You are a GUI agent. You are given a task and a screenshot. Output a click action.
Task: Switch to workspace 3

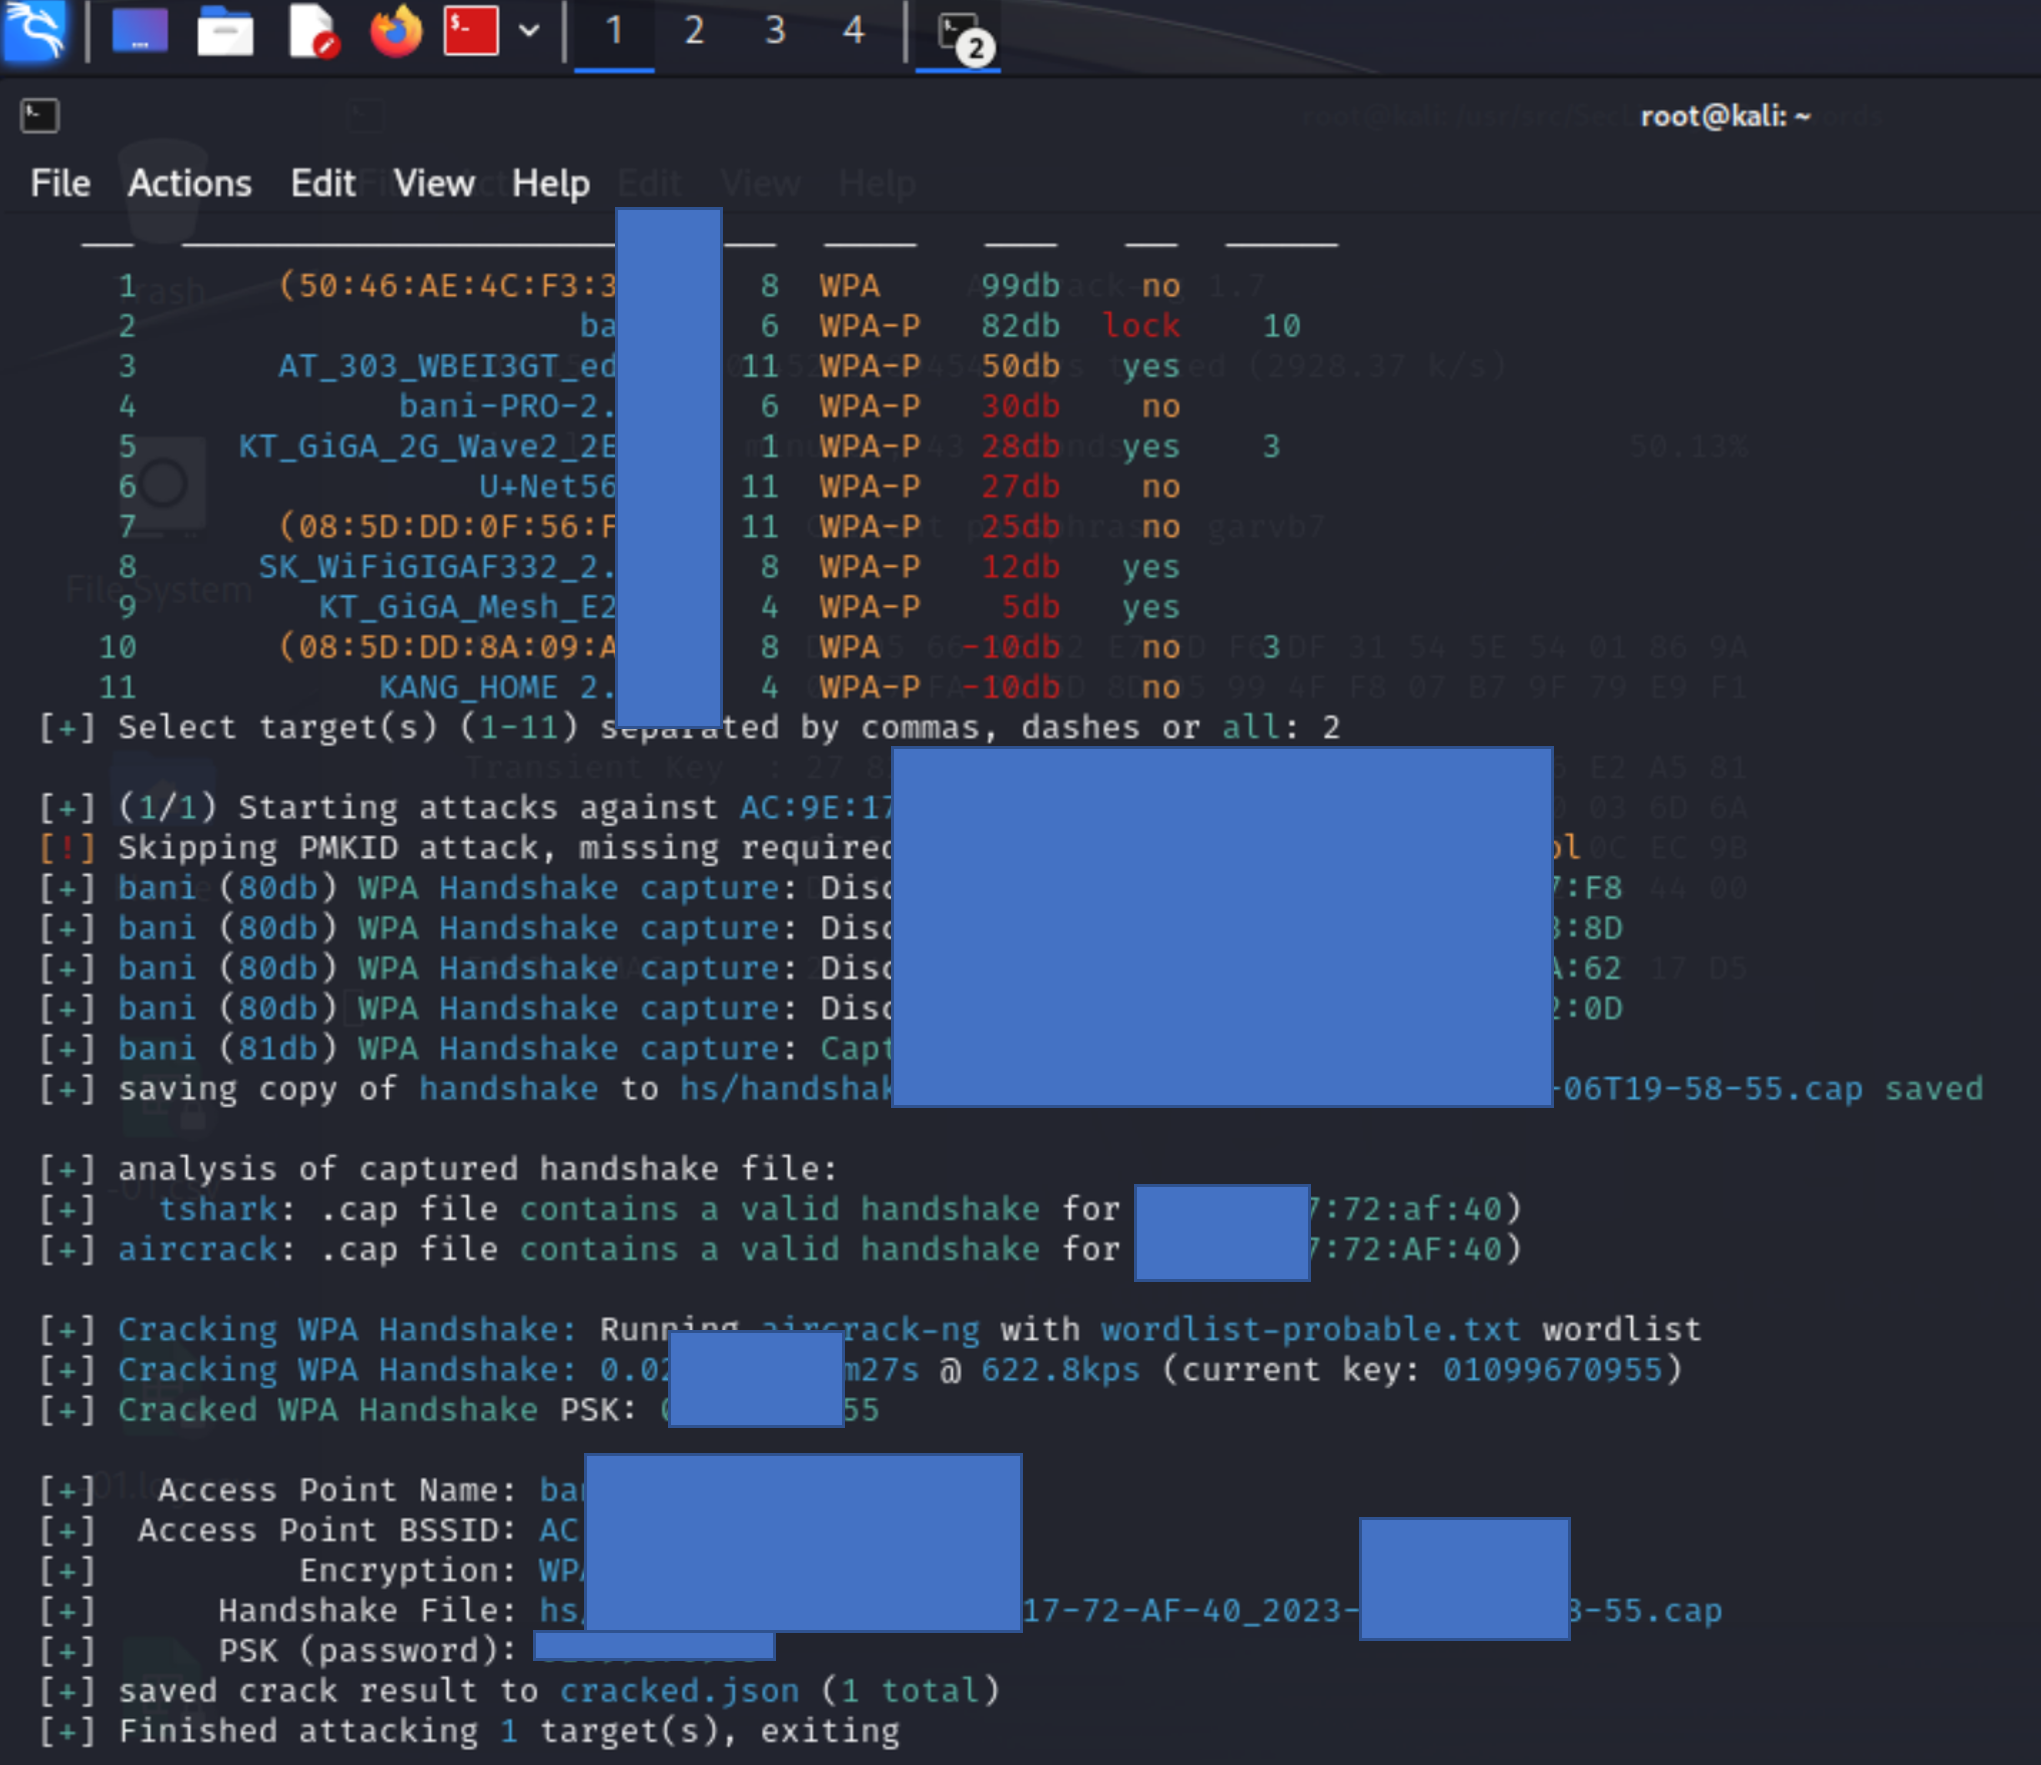click(775, 30)
